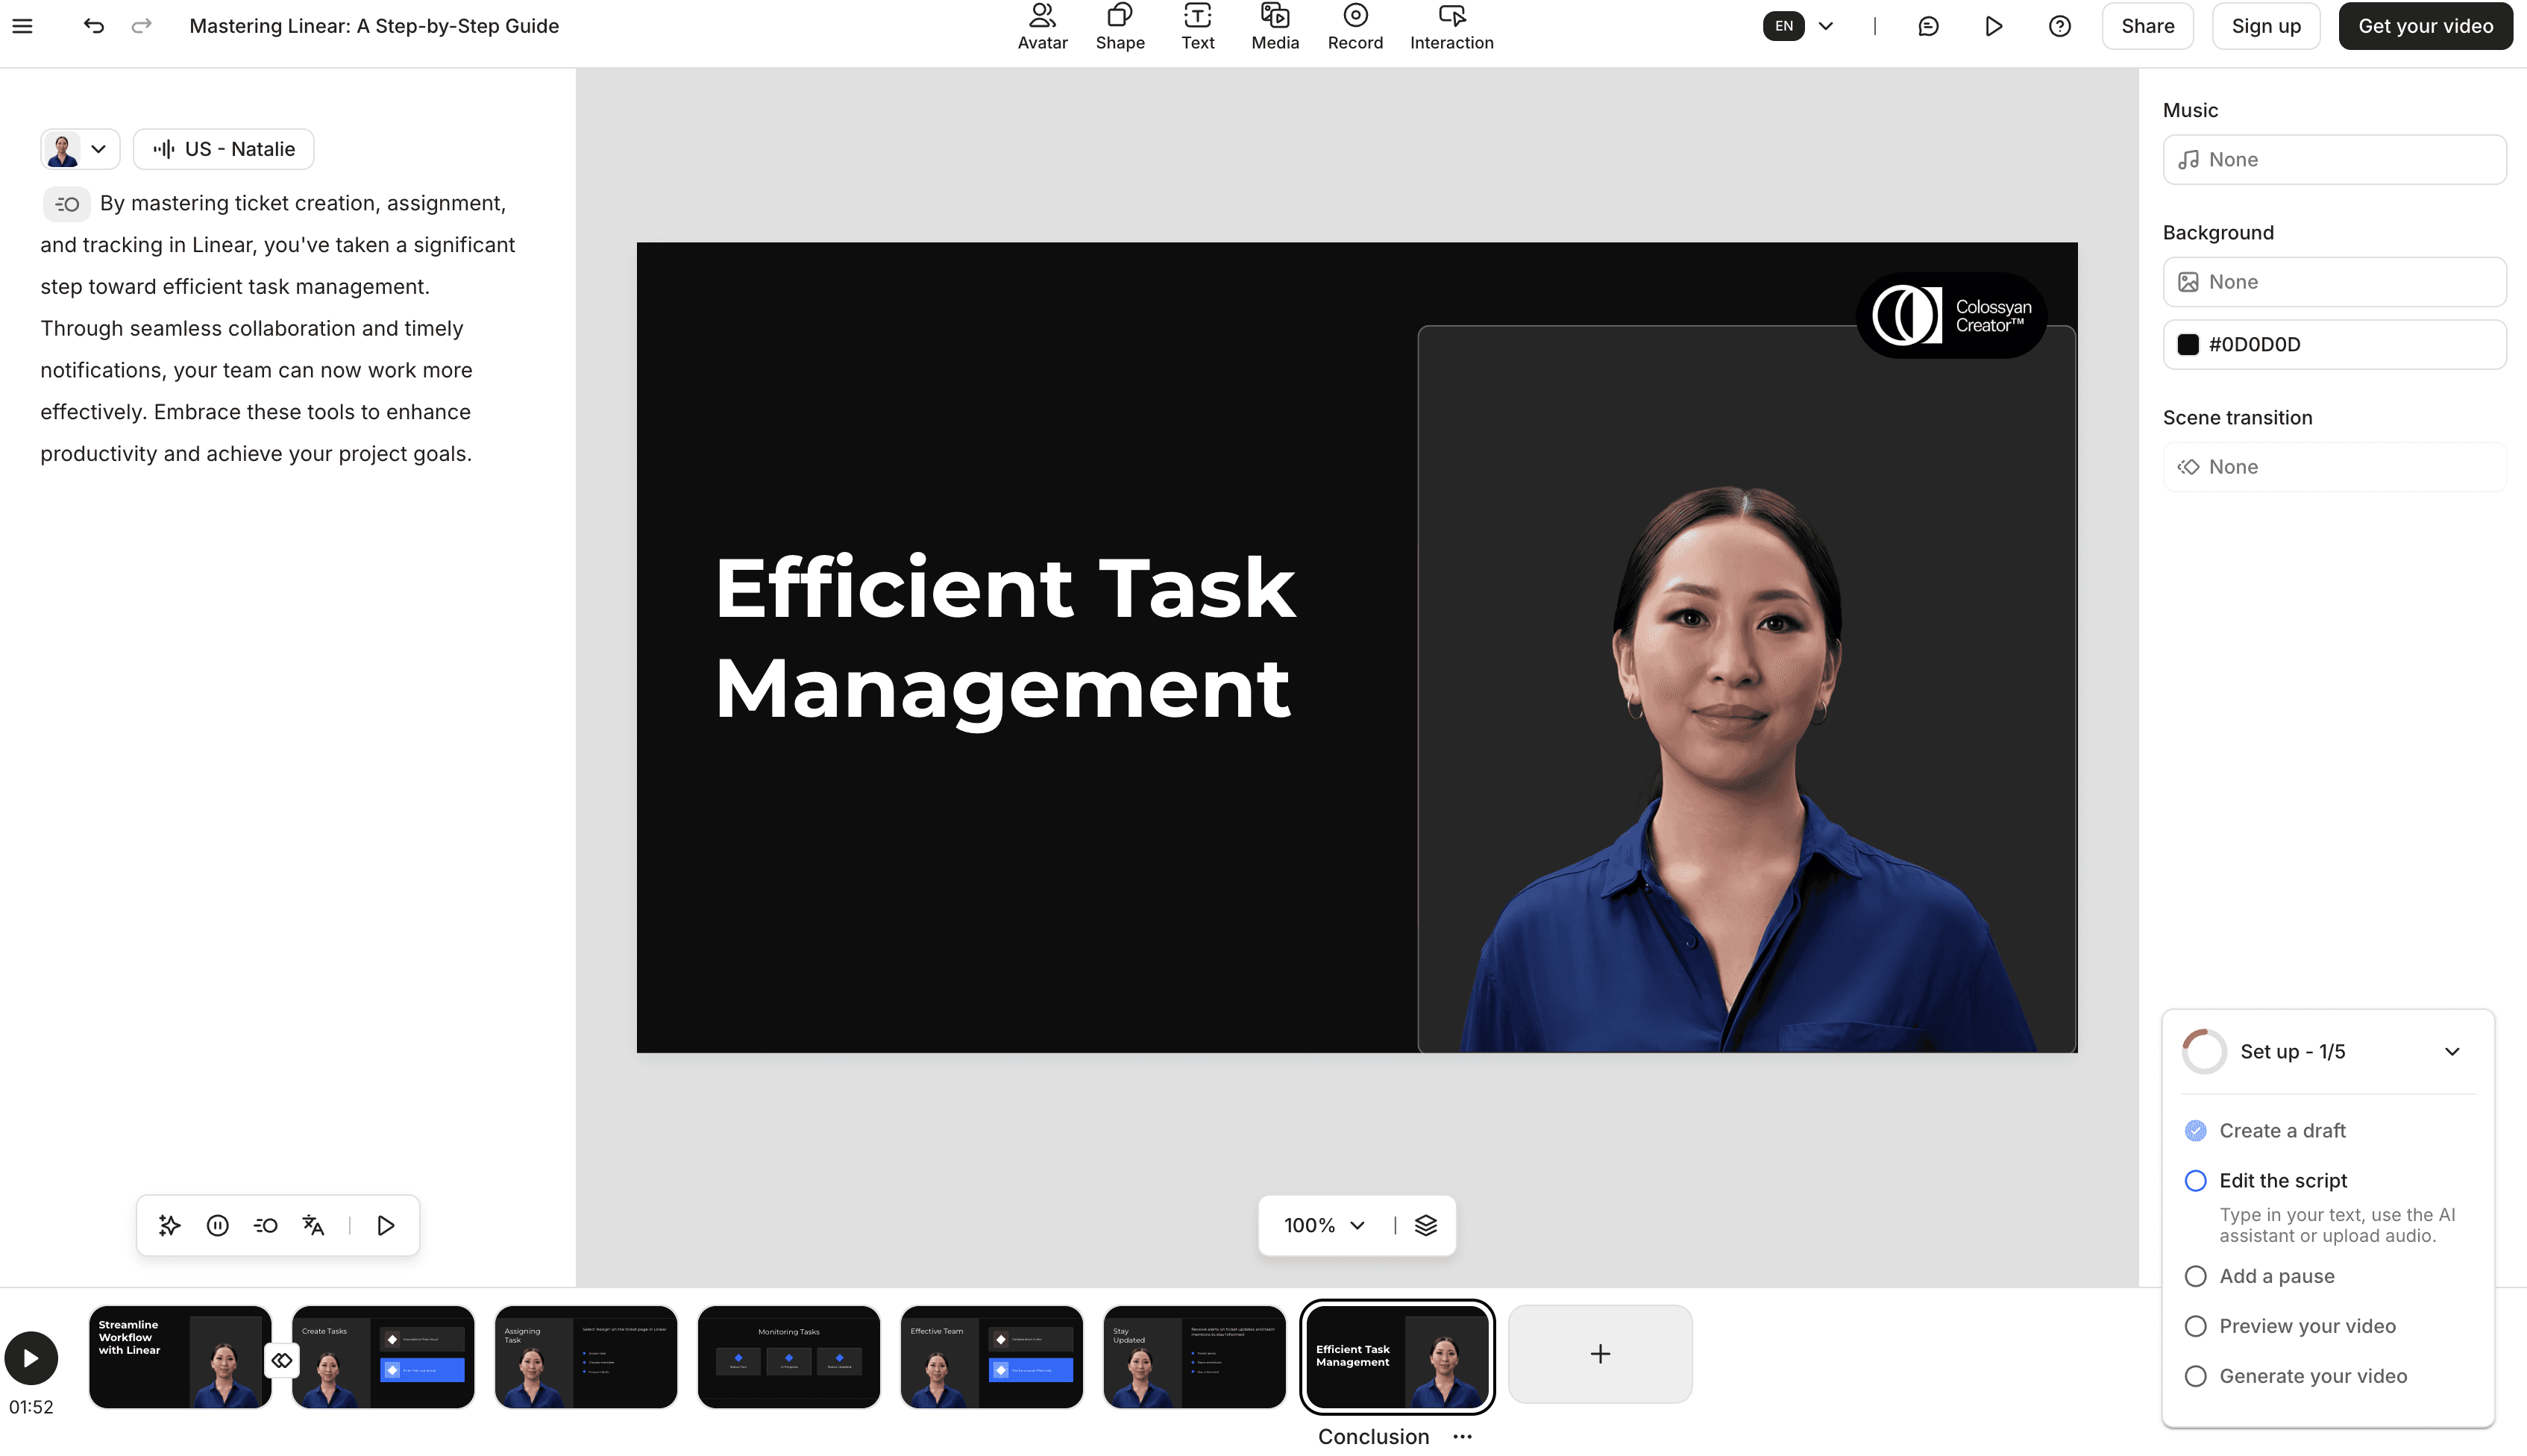Open the hamburger main menu

coord(22,26)
